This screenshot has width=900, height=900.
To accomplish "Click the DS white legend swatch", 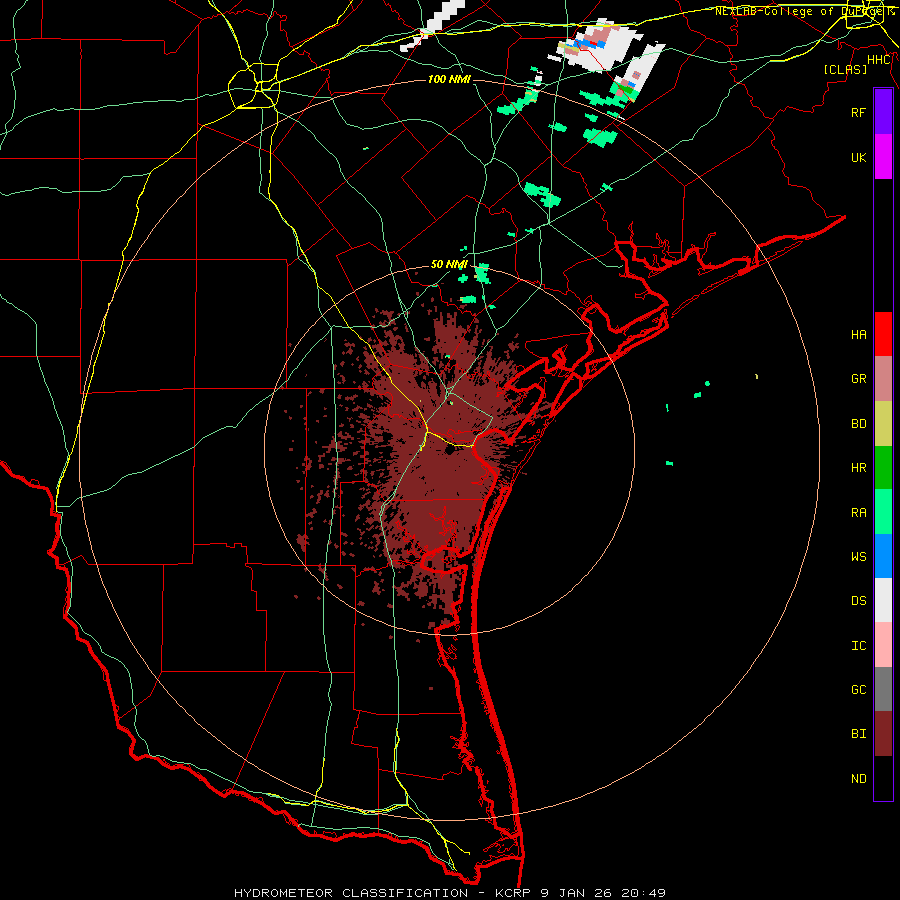I will [x=883, y=601].
